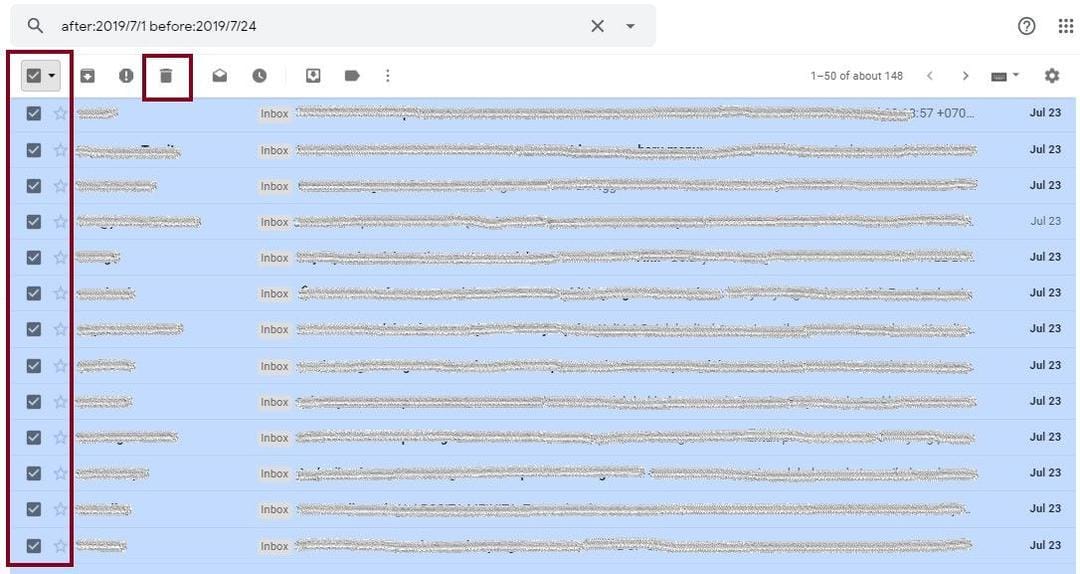
Task: Click the non-bold 'Jul 23' date of the read email
Action: pos(1046,221)
